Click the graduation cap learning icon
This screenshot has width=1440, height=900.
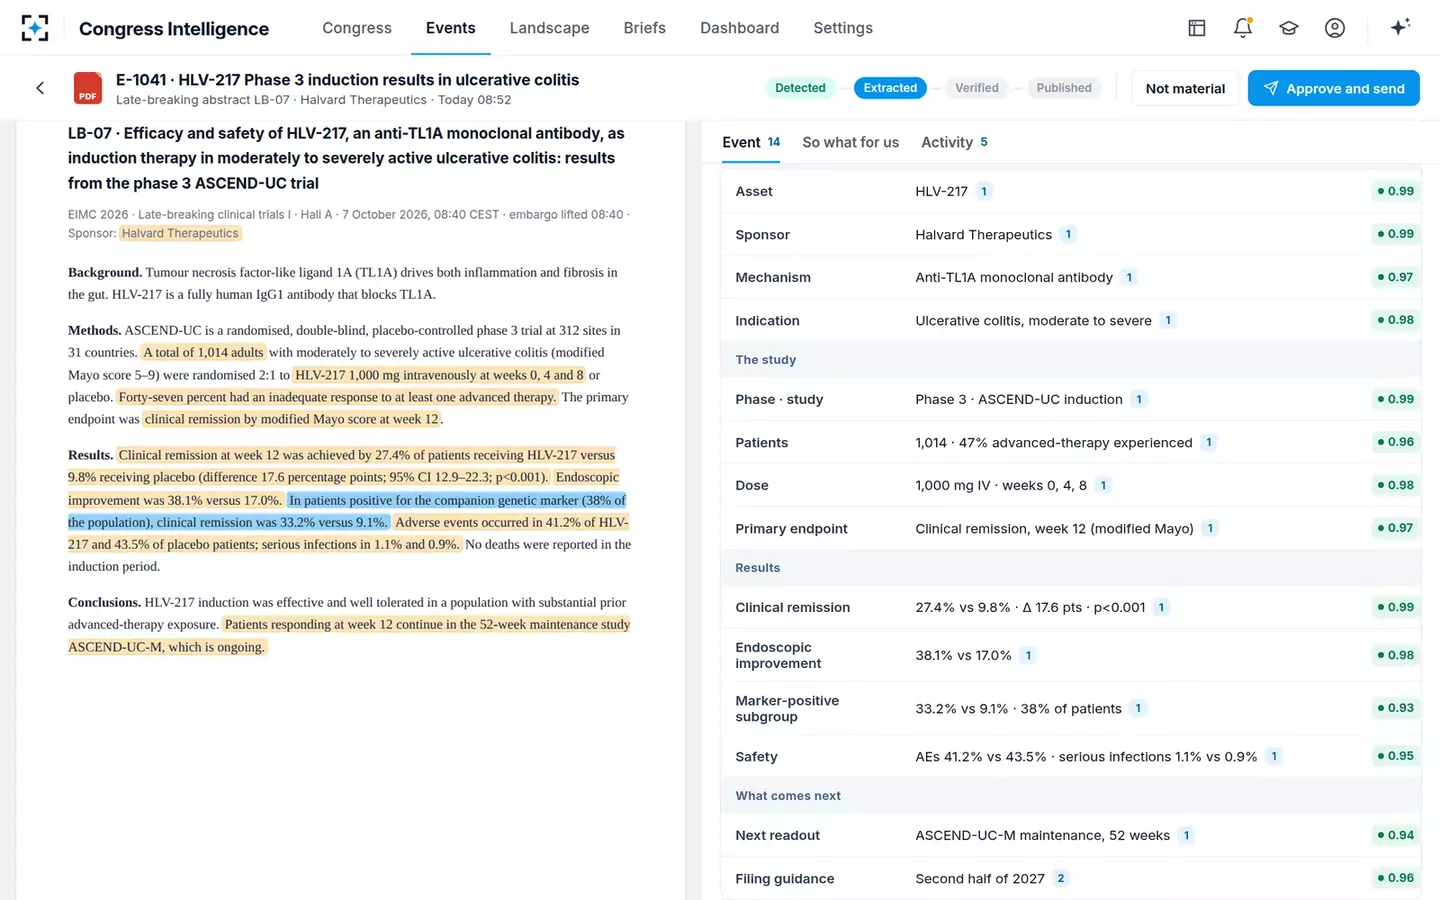point(1289,28)
